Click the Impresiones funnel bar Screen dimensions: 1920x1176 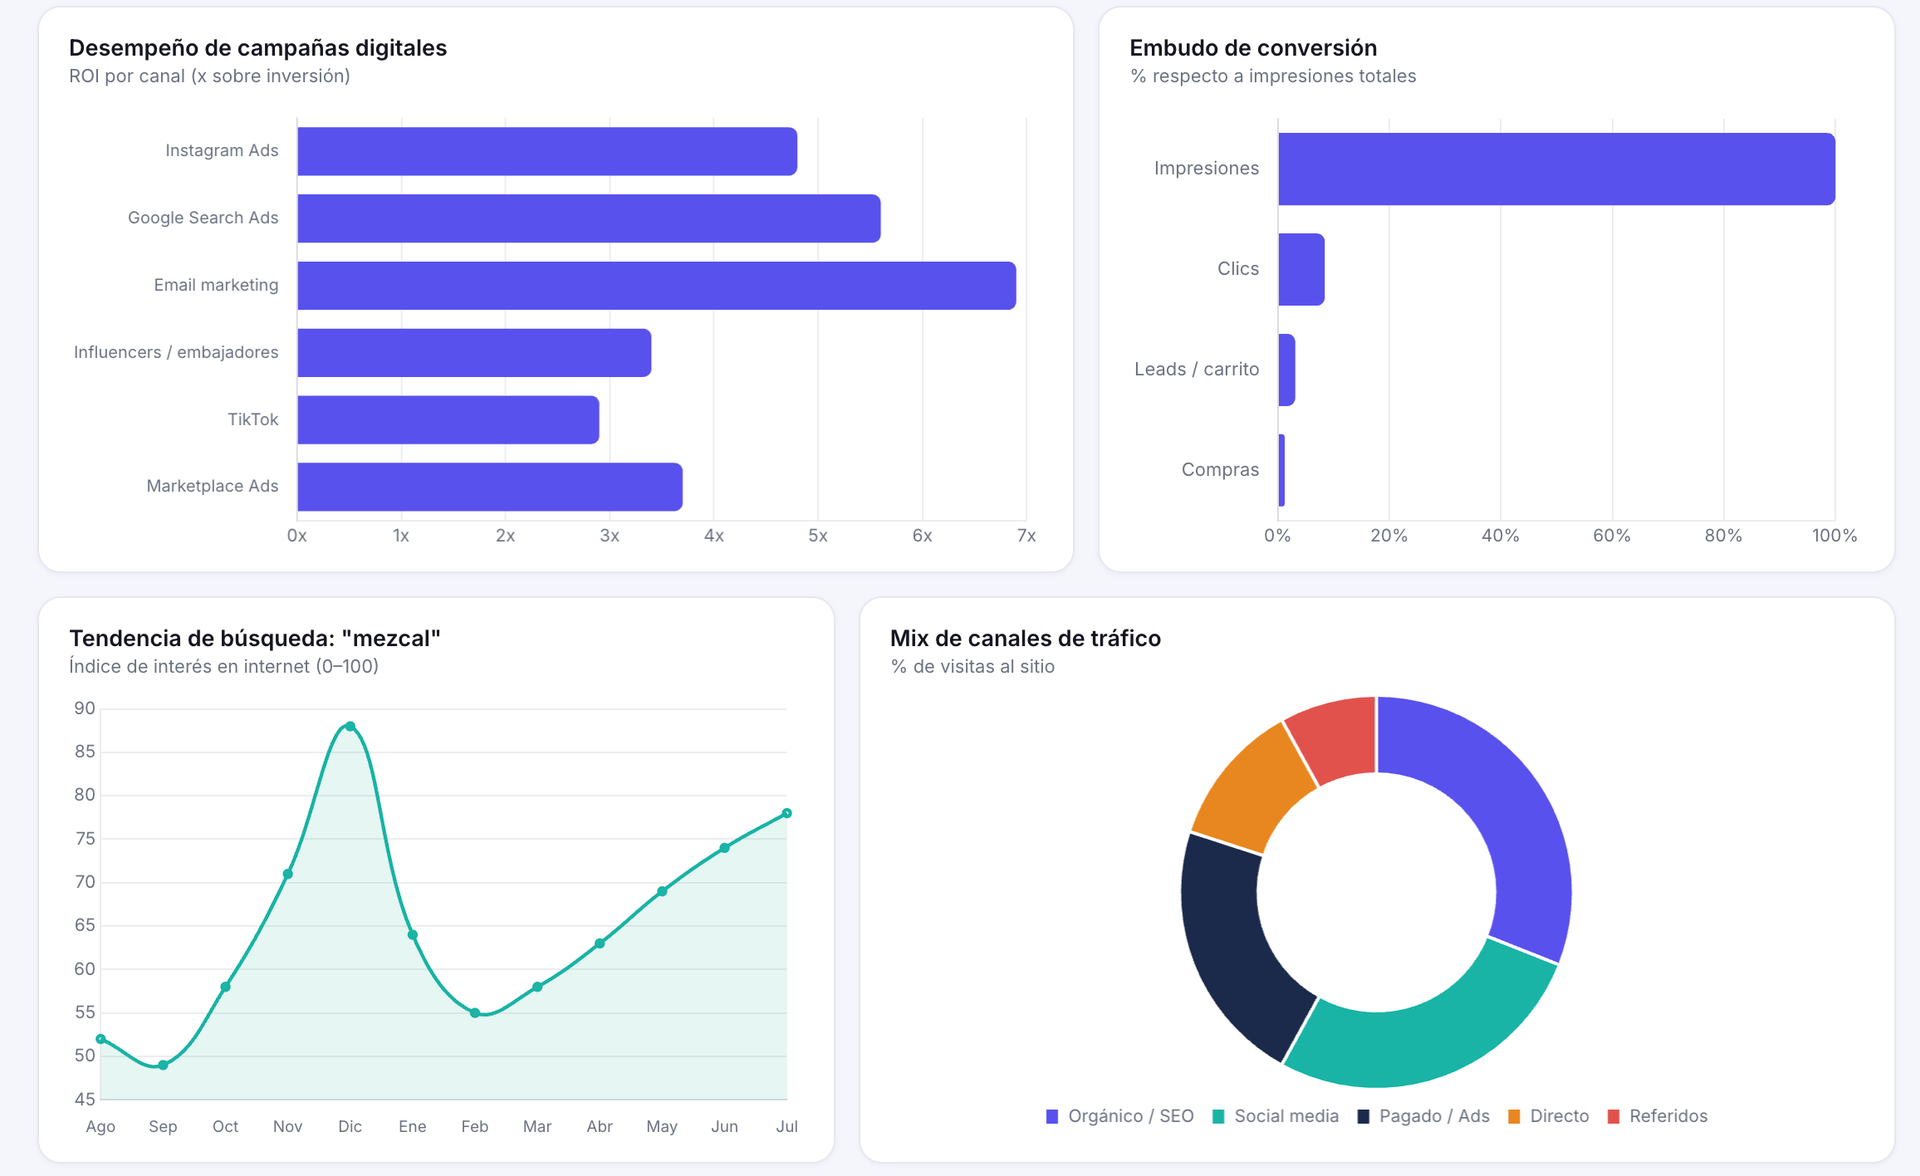[1556, 169]
